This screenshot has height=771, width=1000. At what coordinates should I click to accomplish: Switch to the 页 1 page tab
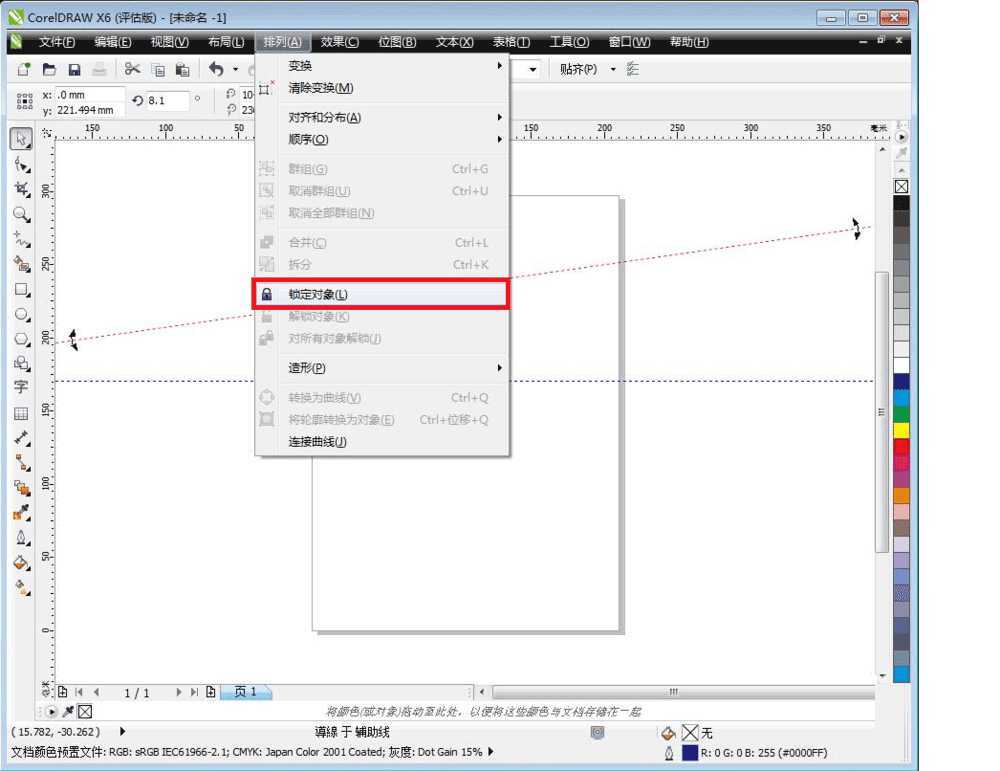245,692
